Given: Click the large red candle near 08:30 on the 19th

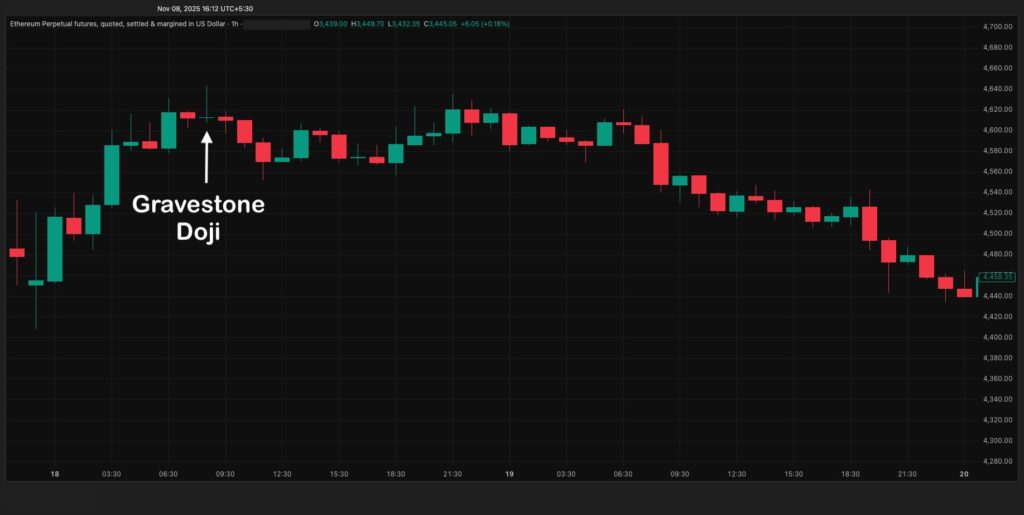Looking at the screenshot, I should [x=661, y=164].
